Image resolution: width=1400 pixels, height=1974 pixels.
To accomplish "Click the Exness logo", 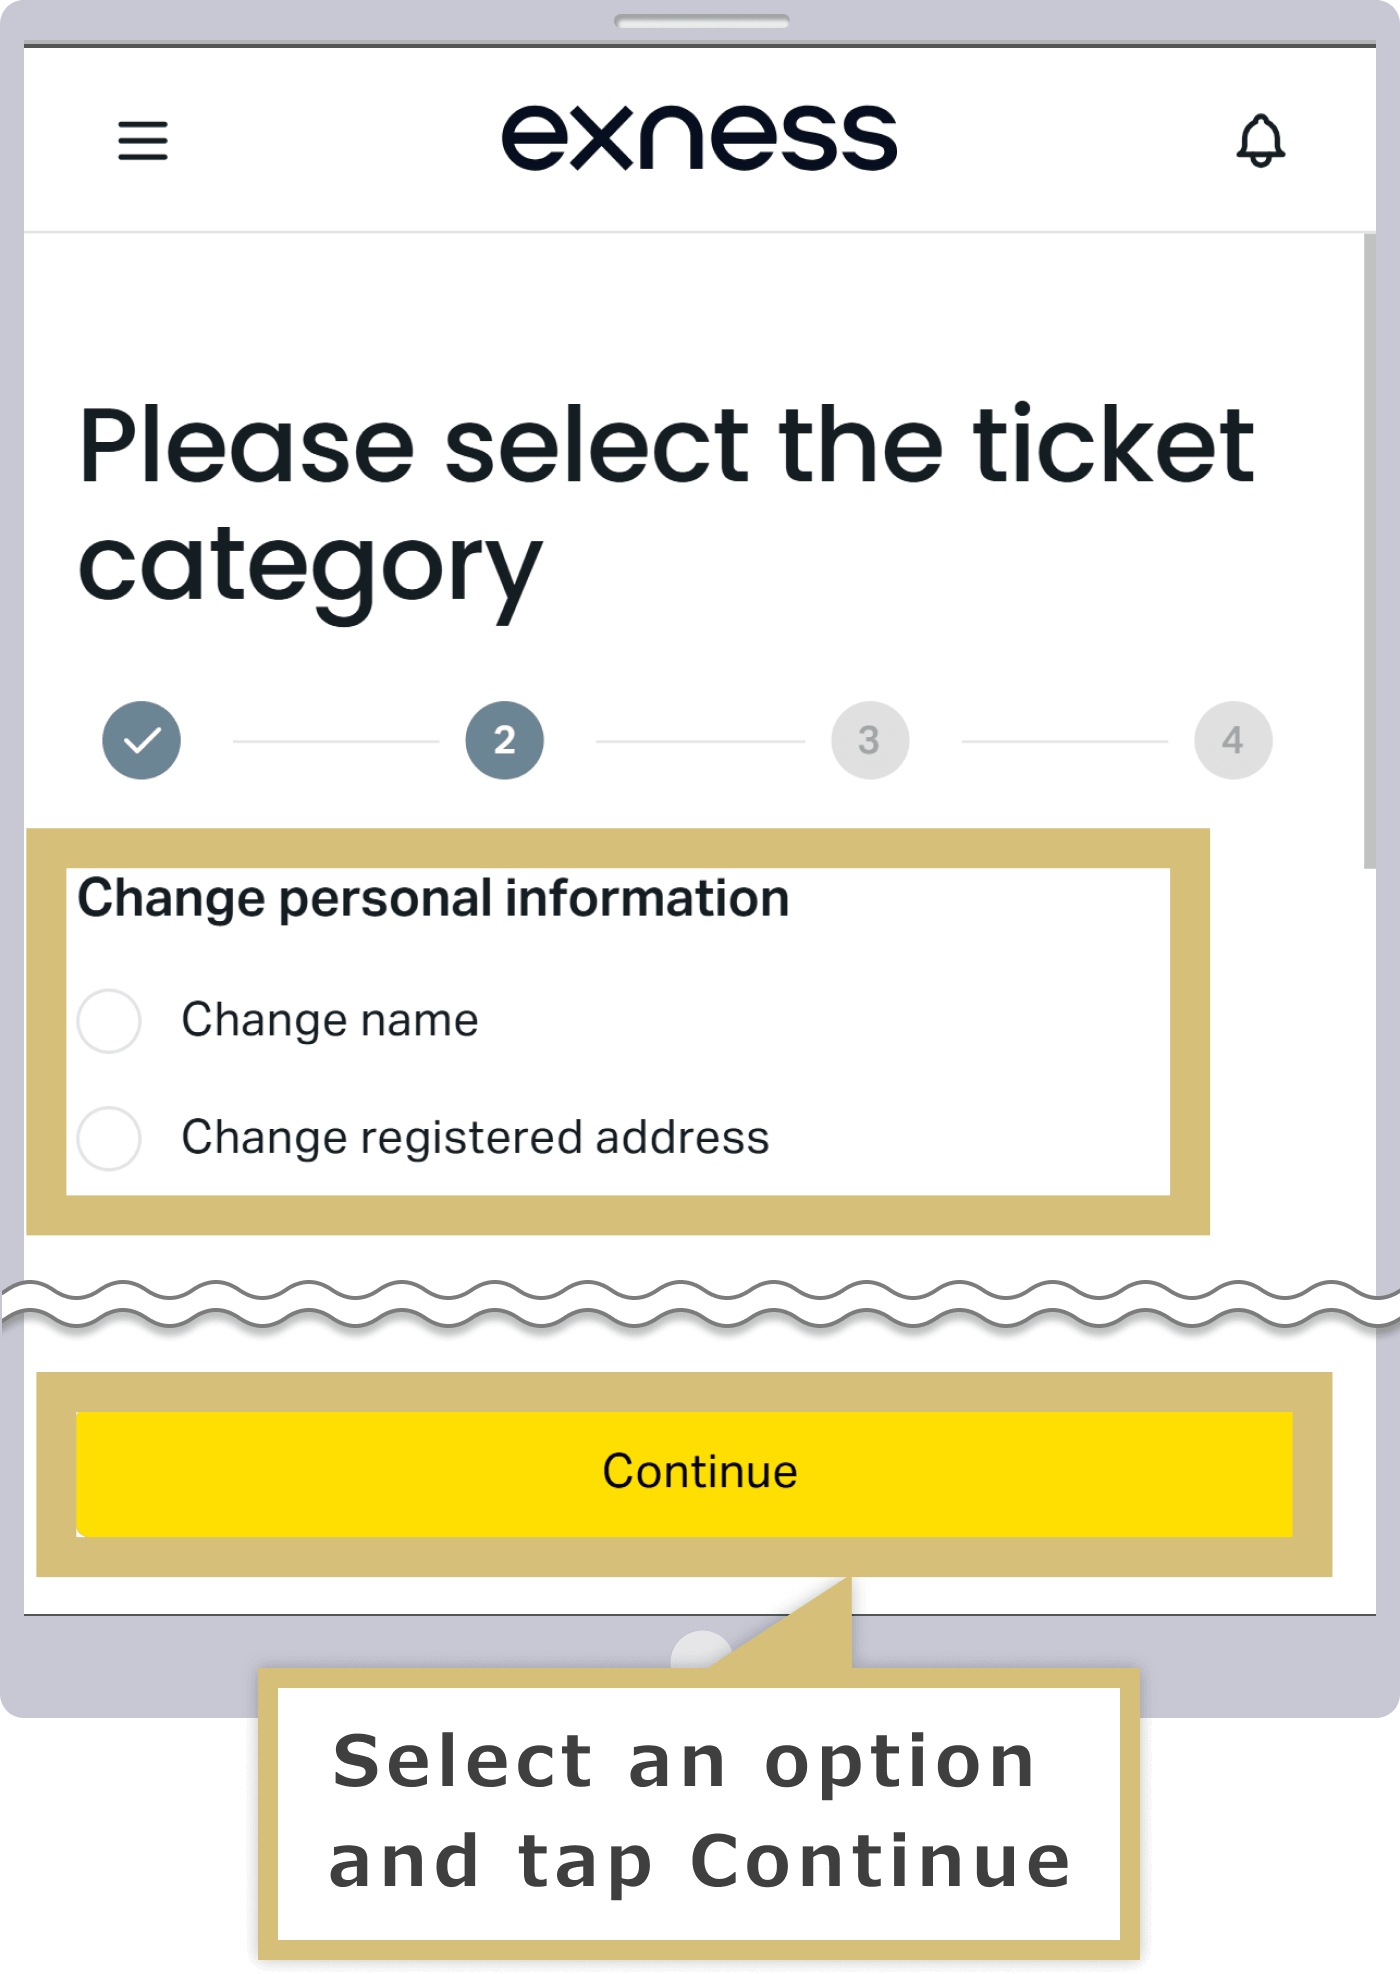I will pos(699,138).
